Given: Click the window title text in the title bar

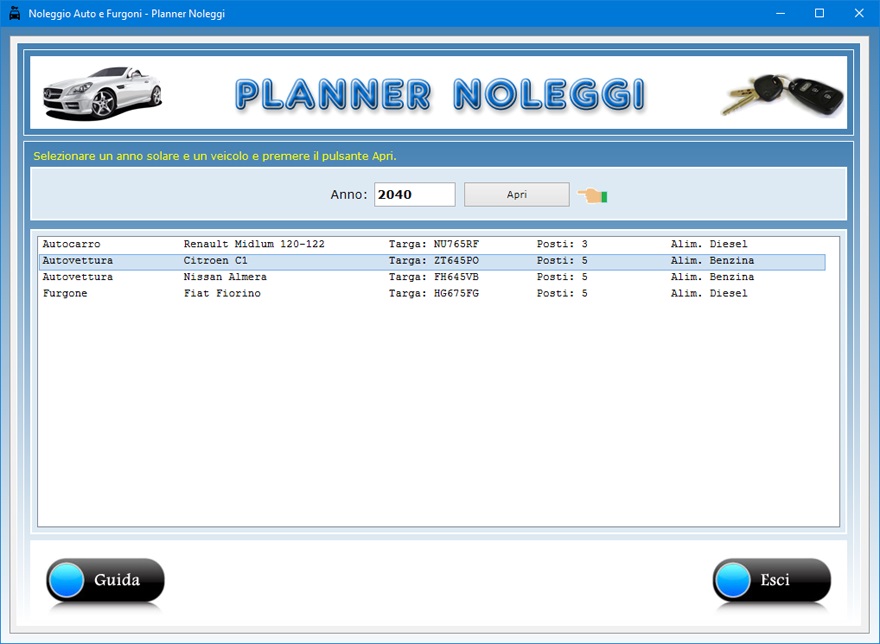Looking at the screenshot, I should pos(127,14).
